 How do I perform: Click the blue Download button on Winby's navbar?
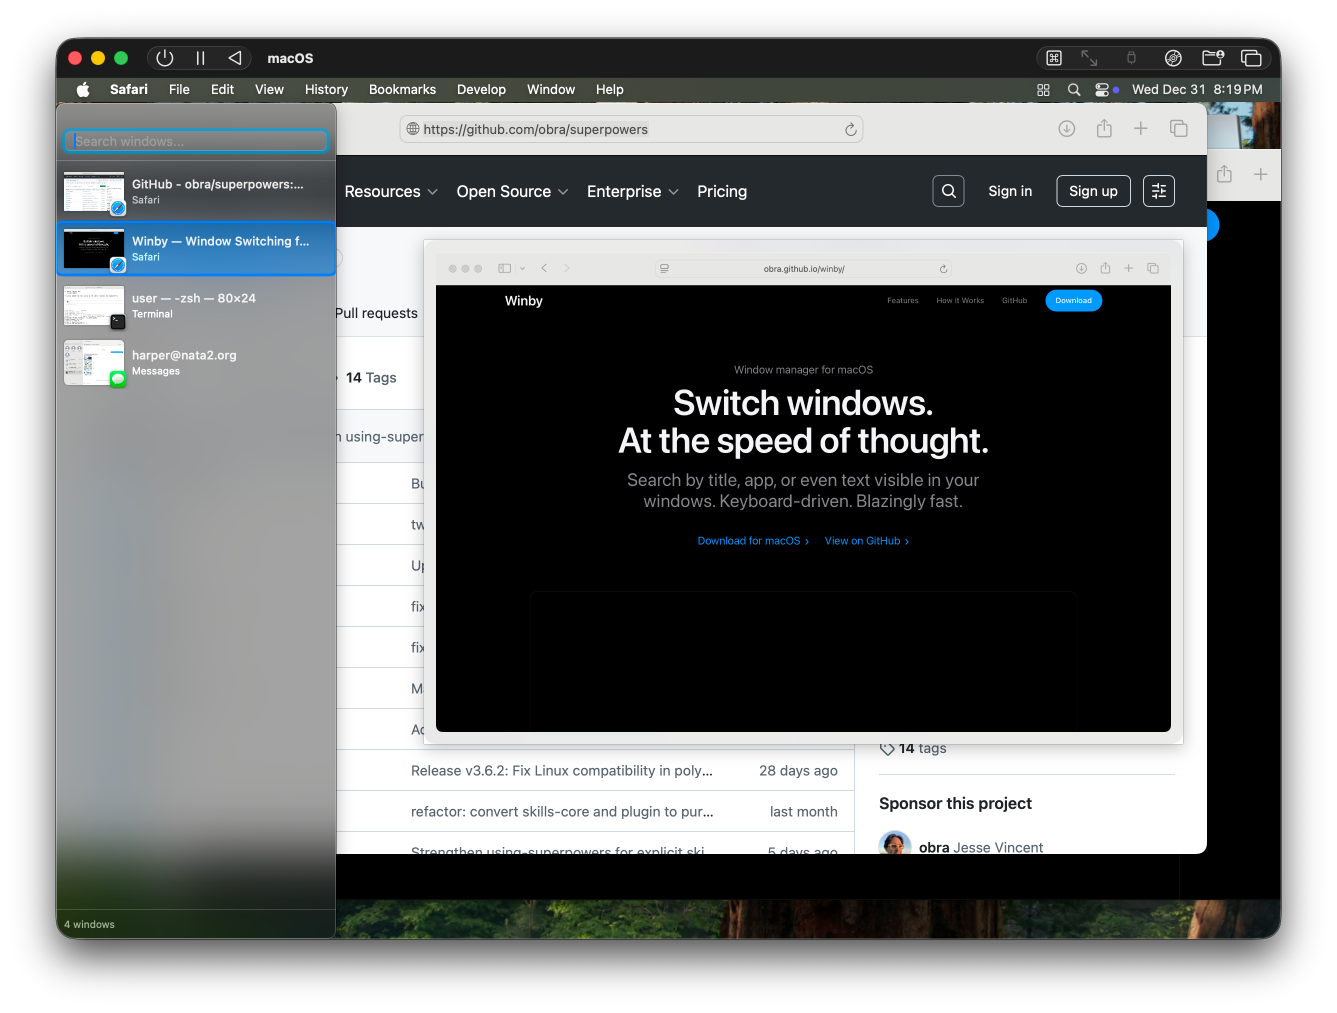(x=1073, y=300)
